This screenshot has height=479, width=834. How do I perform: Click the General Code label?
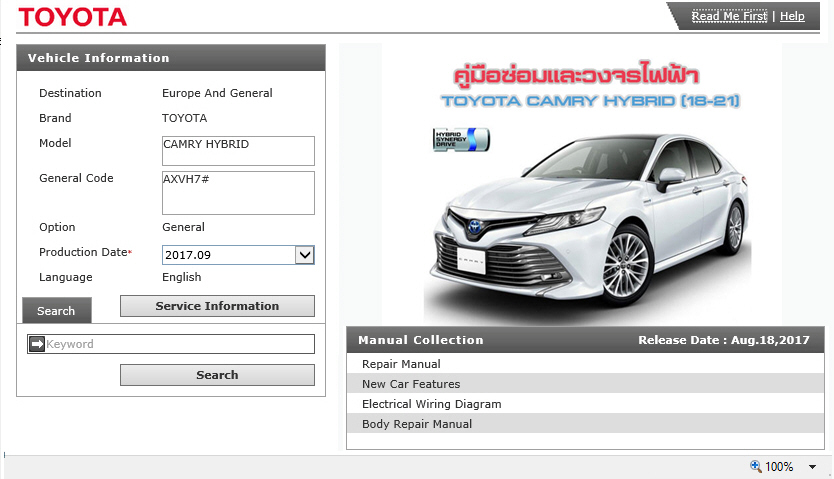pos(76,178)
